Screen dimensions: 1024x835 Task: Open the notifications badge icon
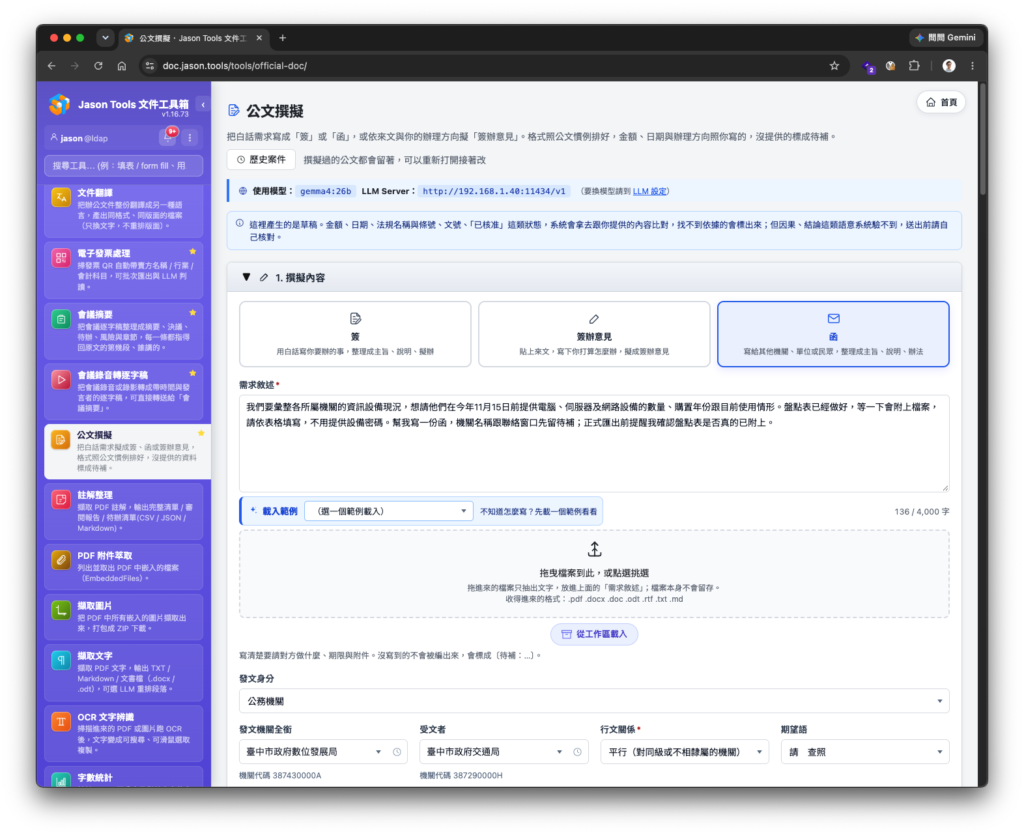click(168, 136)
